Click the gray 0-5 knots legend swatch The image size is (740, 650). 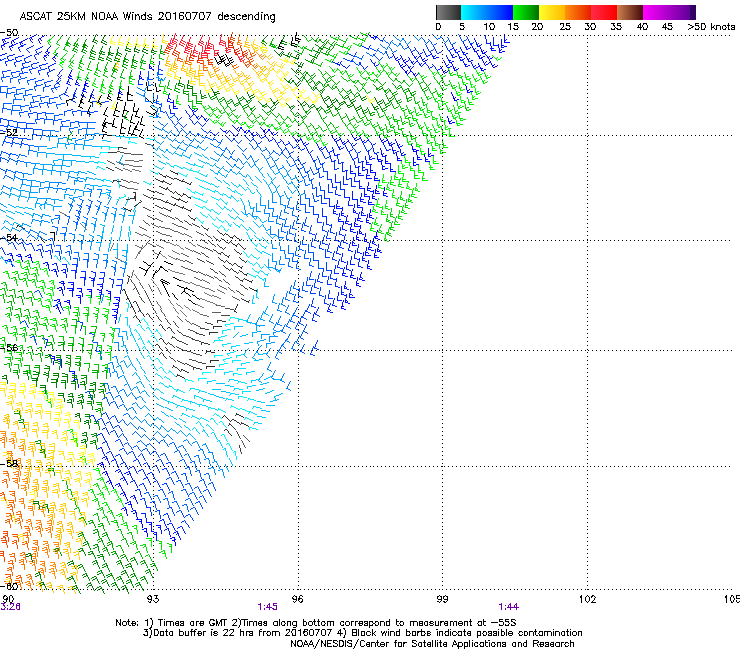448,12
